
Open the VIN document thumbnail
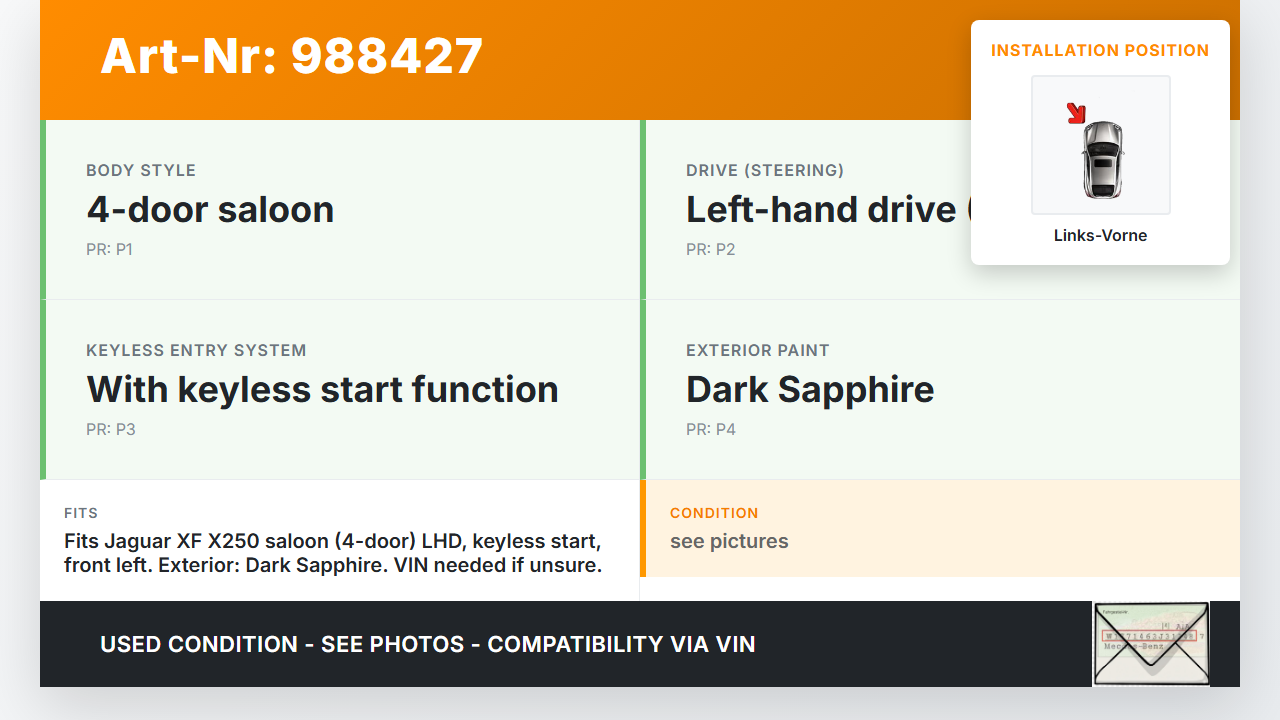click(1151, 644)
